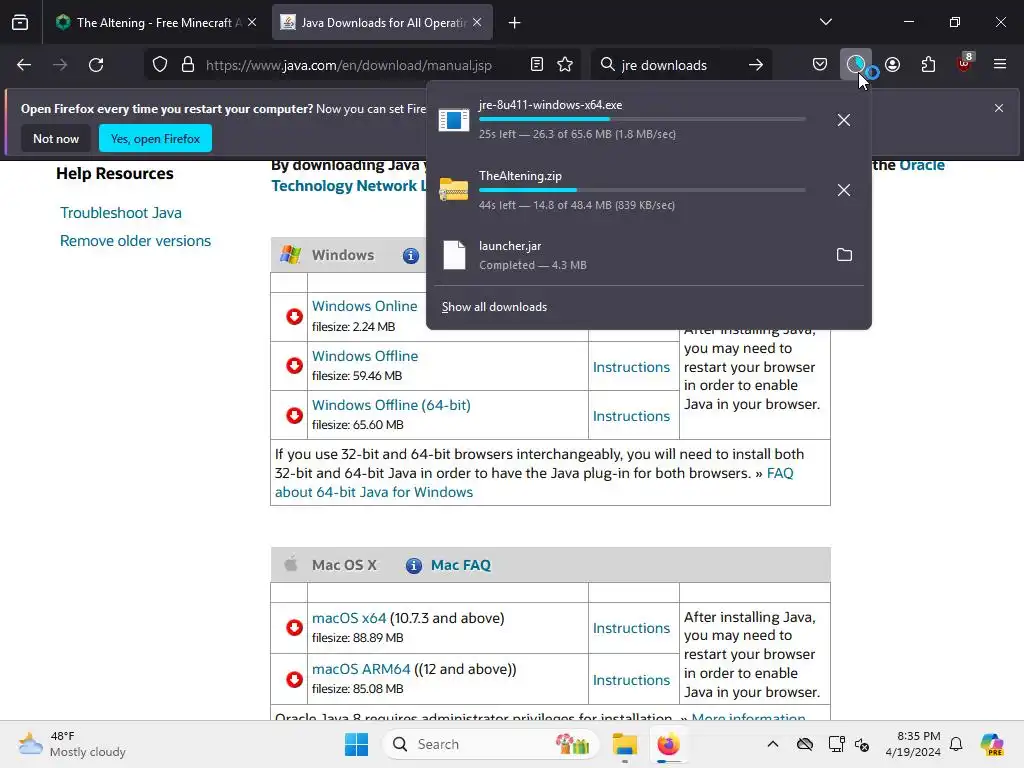Open the notifications bell in tray
This screenshot has width=1024, height=768.
coord(956,744)
